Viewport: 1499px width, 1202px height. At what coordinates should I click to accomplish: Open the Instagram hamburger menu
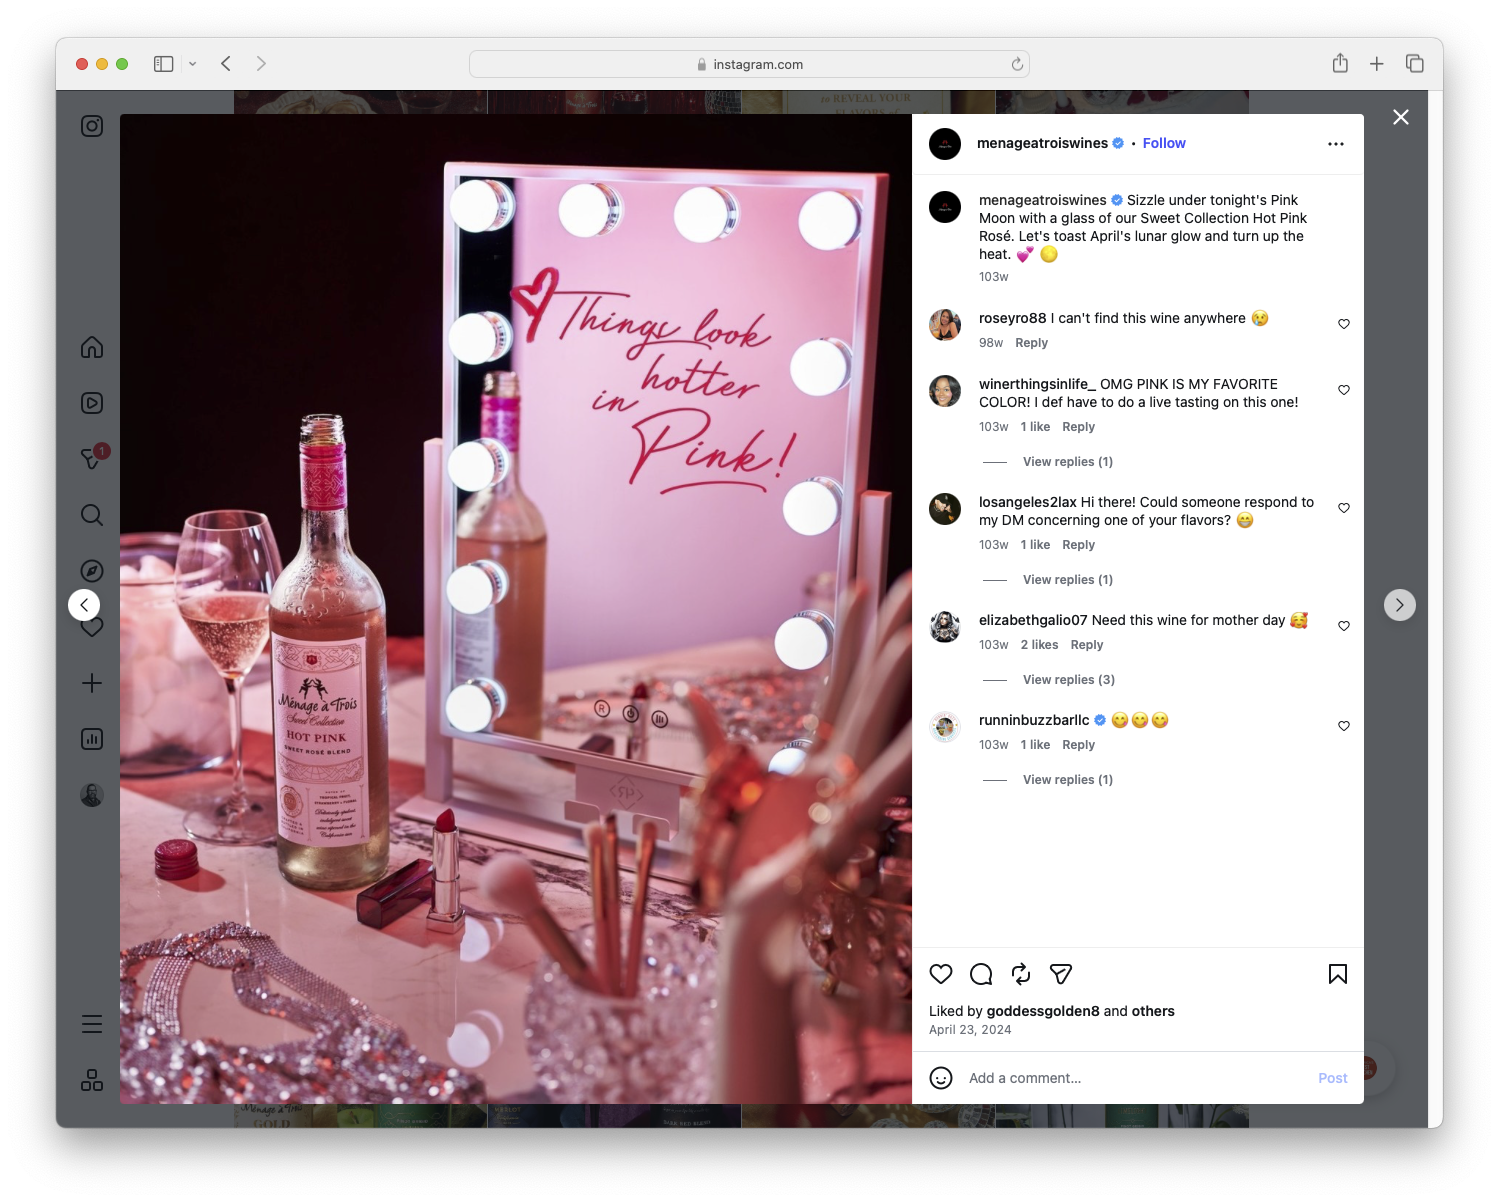click(91, 1023)
